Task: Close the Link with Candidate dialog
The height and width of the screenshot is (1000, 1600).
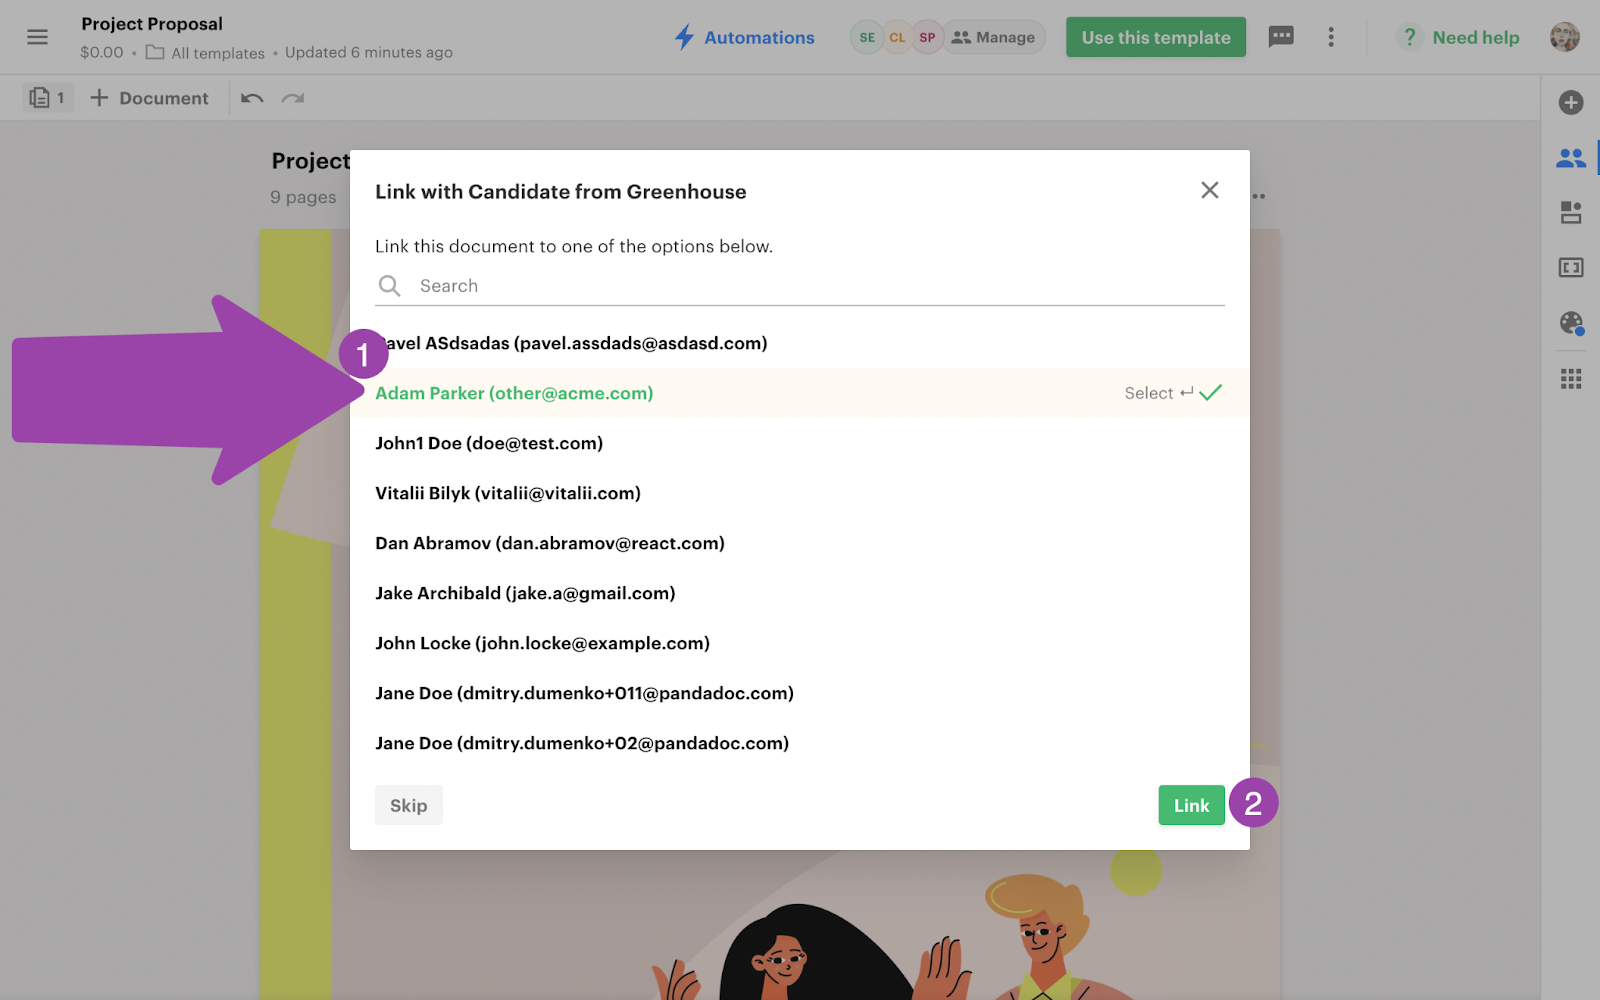Action: coord(1210,190)
